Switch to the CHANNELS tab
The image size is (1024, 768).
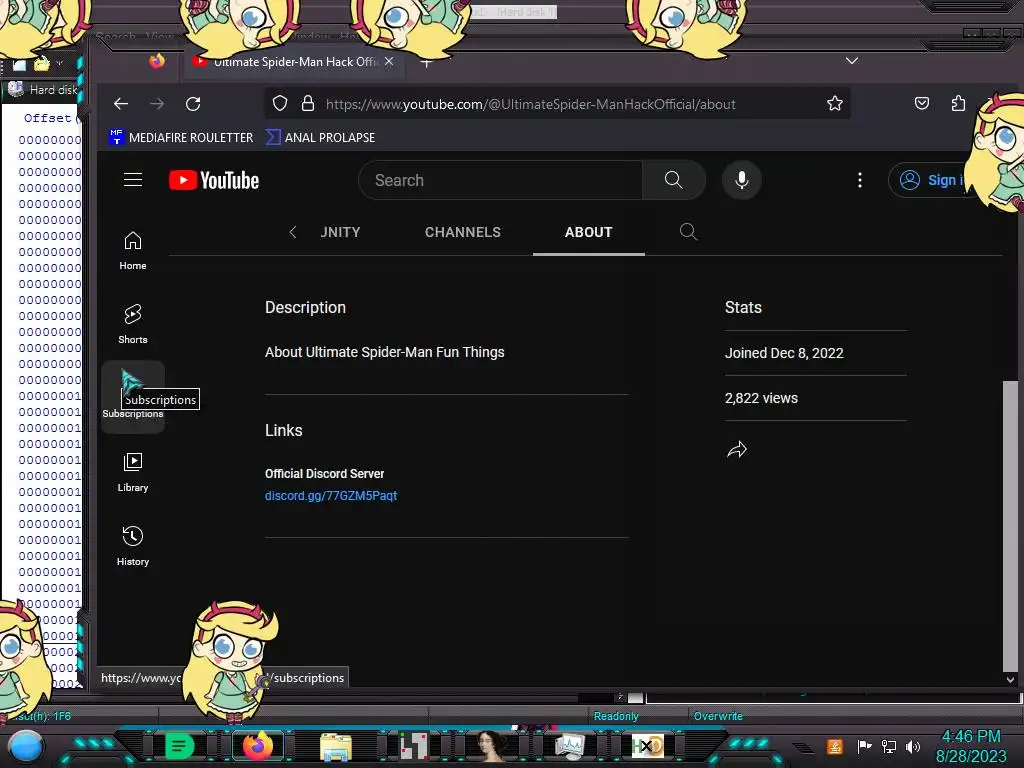pyautogui.click(x=462, y=232)
